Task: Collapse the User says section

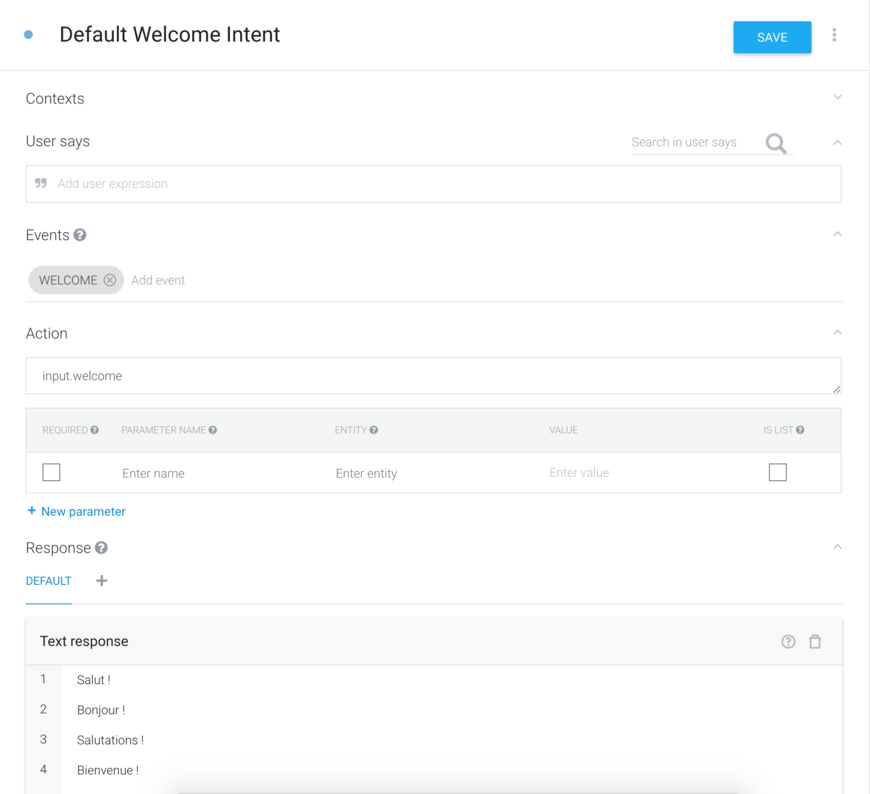Action: click(x=837, y=142)
